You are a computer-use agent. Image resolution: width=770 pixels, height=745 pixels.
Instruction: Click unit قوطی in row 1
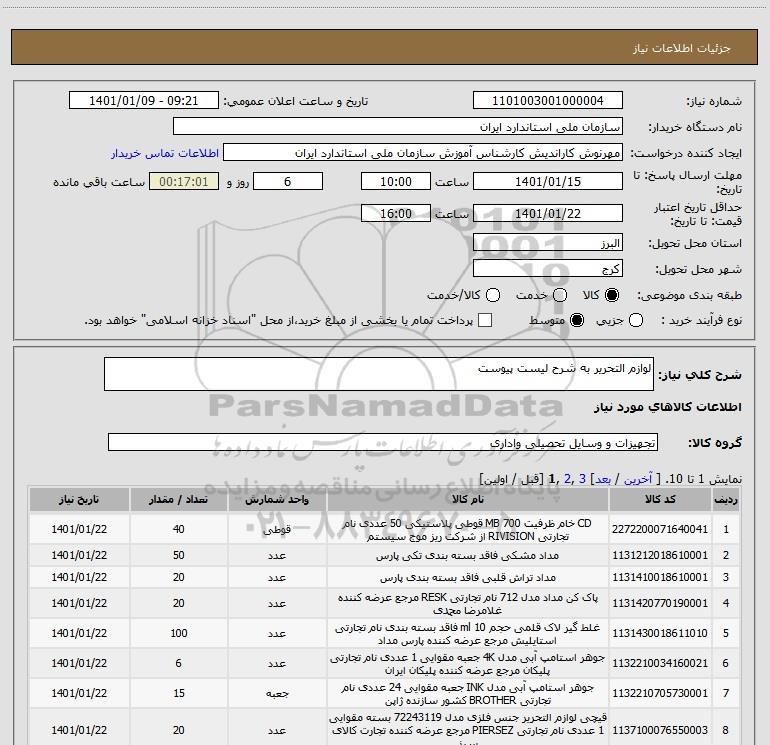point(277,530)
